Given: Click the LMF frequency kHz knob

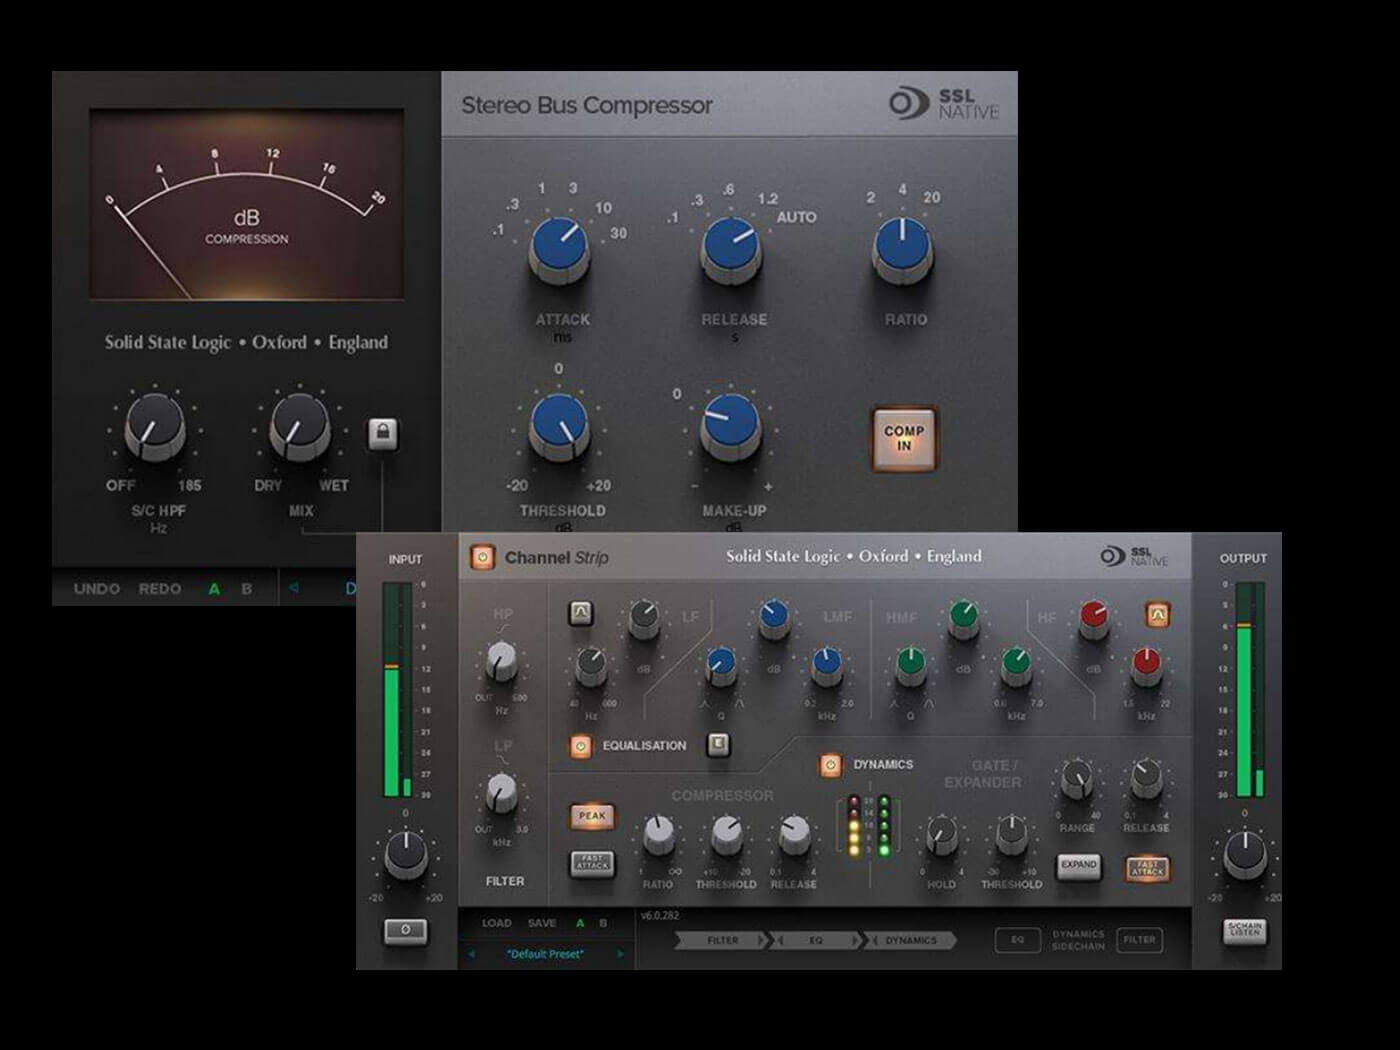Looking at the screenshot, I should (826, 666).
